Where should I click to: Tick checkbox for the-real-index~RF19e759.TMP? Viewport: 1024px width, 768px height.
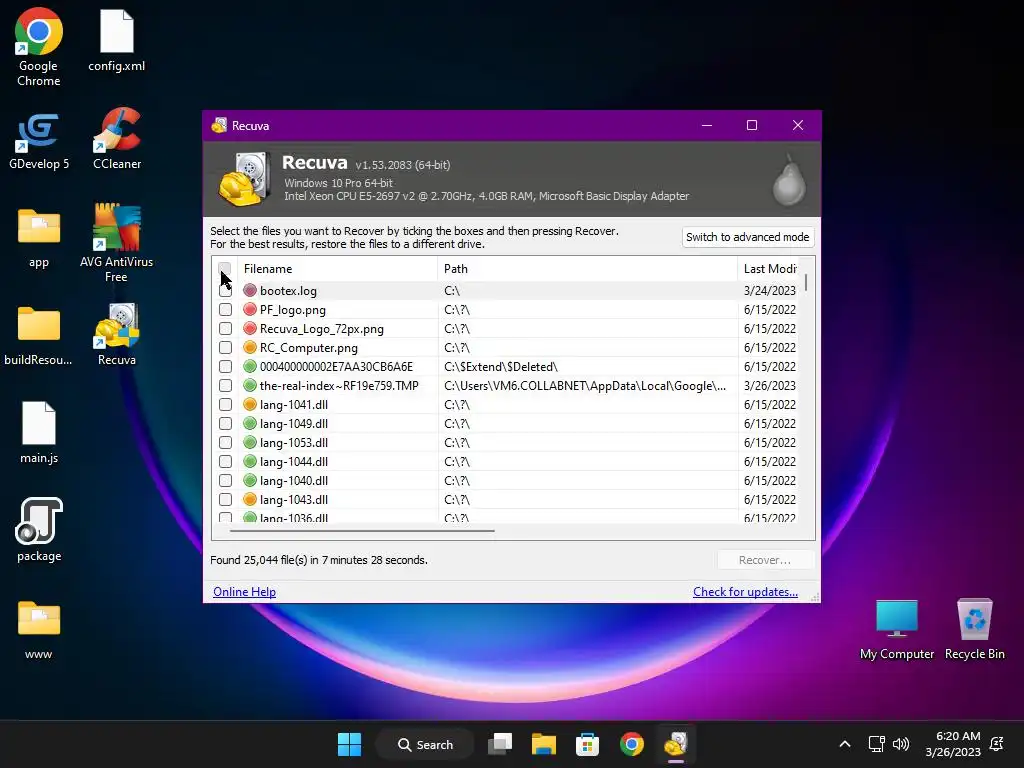[x=225, y=385]
